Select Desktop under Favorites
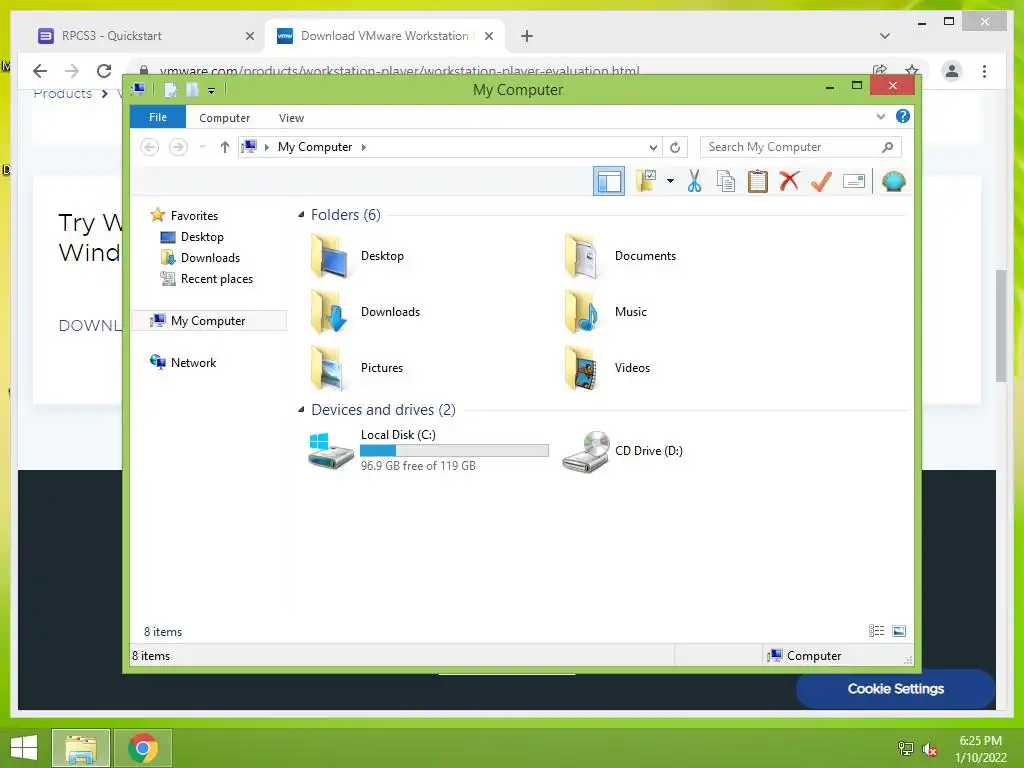1024x768 pixels. click(x=192, y=236)
